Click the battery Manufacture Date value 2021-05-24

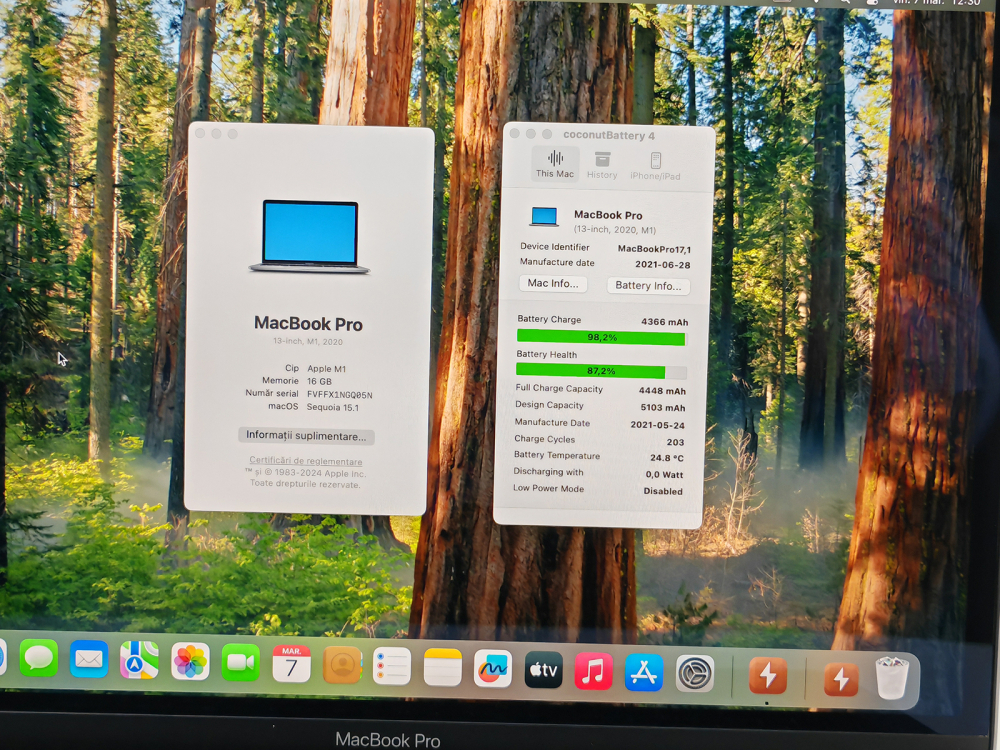tap(658, 425)
